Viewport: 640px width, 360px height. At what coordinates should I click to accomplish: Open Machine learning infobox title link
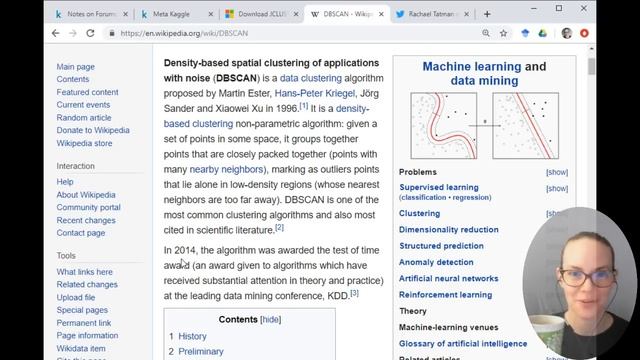pos(472,67)
